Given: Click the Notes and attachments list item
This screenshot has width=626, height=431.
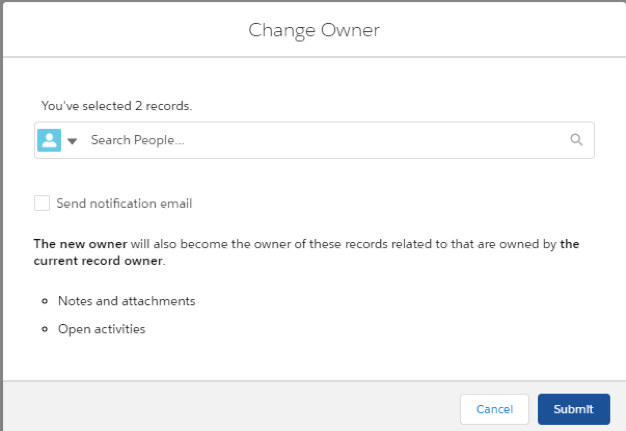Looking at the screenshot, I should pos(127,301).
